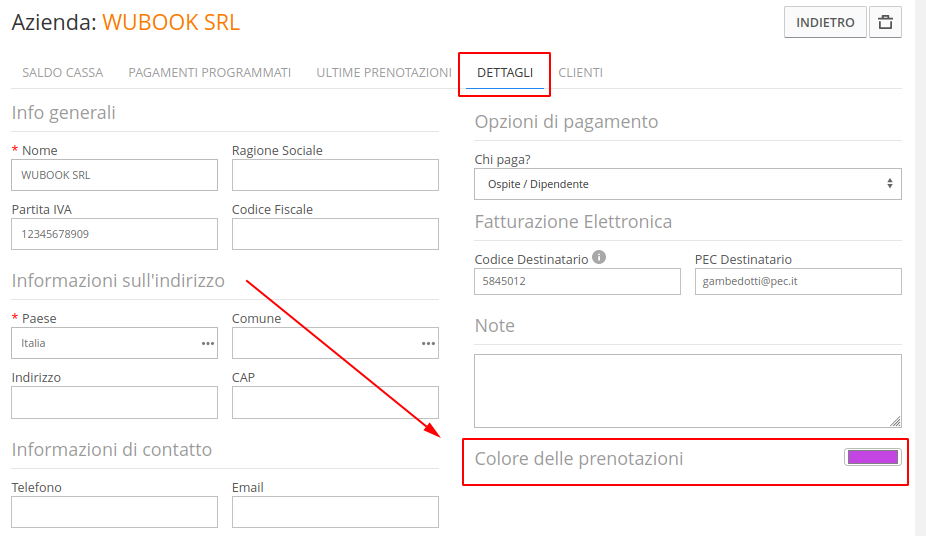Open the Paese three-dots selector
This screenshot has height=536, width=926.
pos(208,344)
